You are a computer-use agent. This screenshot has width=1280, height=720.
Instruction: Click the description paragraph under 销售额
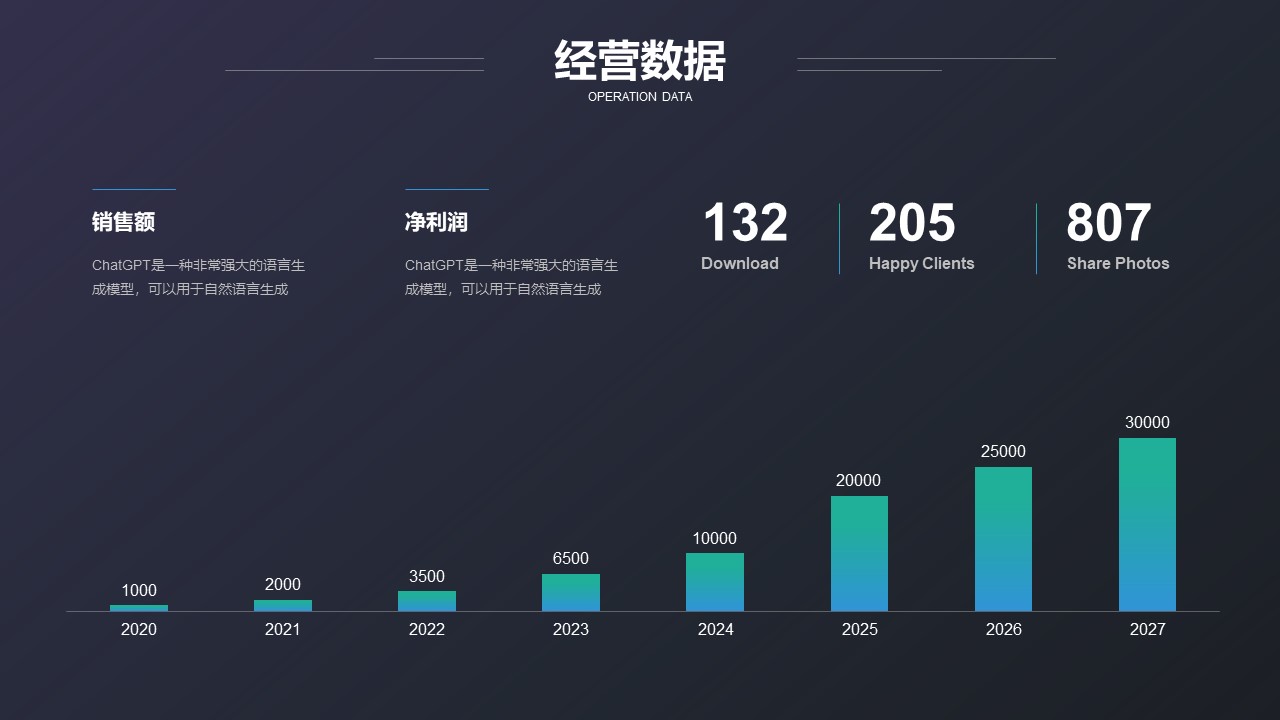198,277
